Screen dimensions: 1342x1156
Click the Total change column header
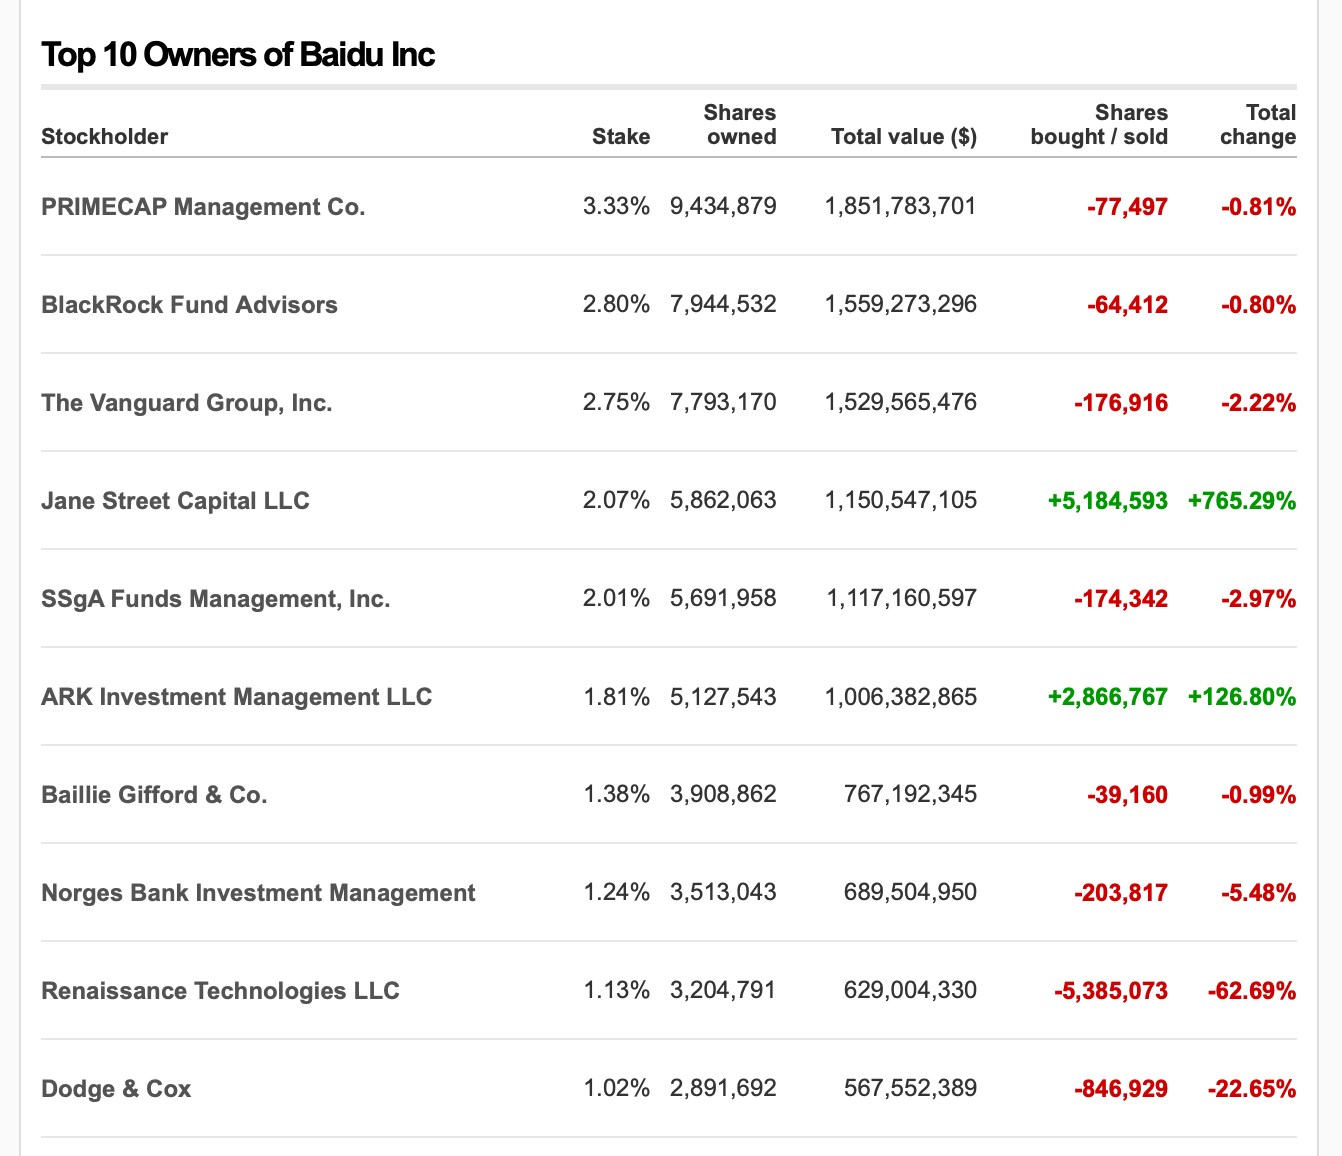[1258, 125]
